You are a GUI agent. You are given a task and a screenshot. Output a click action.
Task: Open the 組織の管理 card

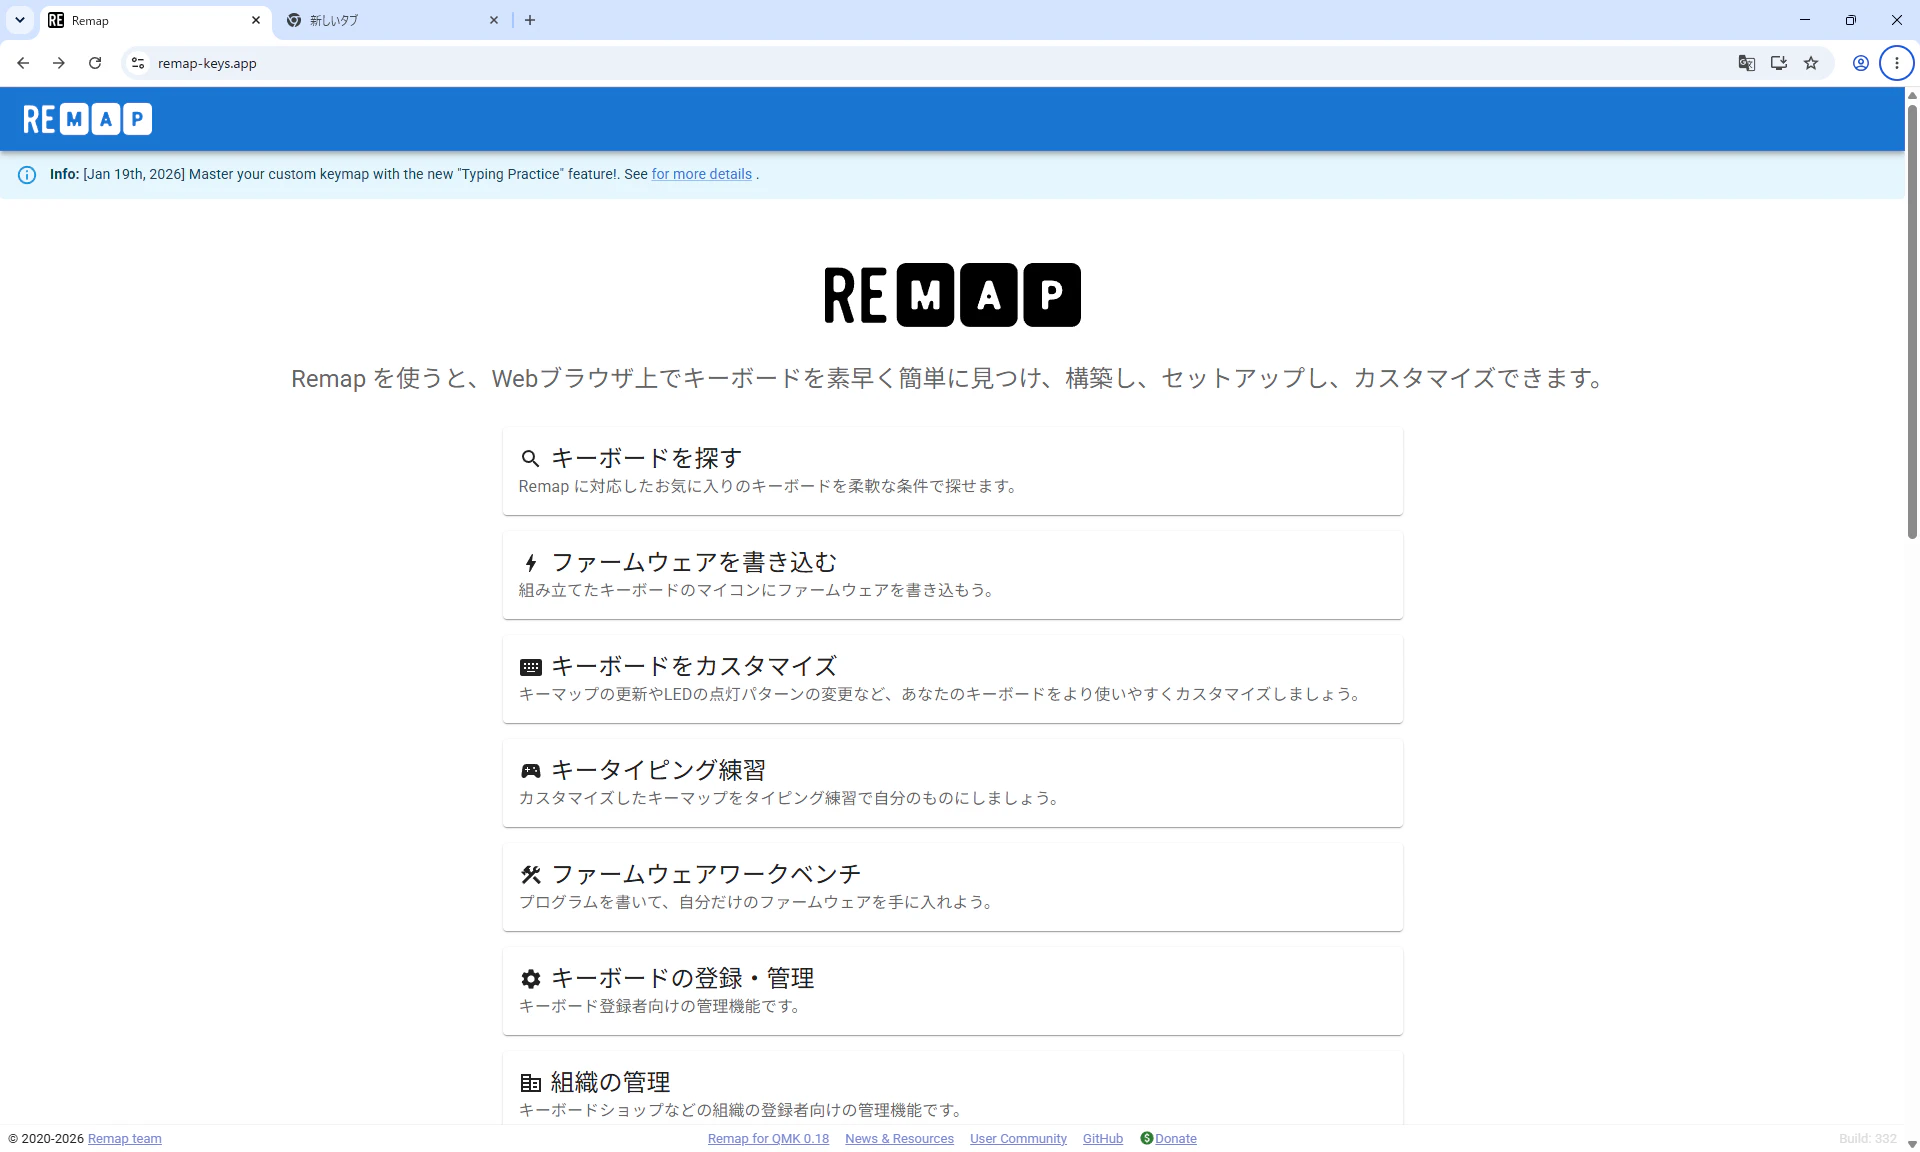(953, 1088)
